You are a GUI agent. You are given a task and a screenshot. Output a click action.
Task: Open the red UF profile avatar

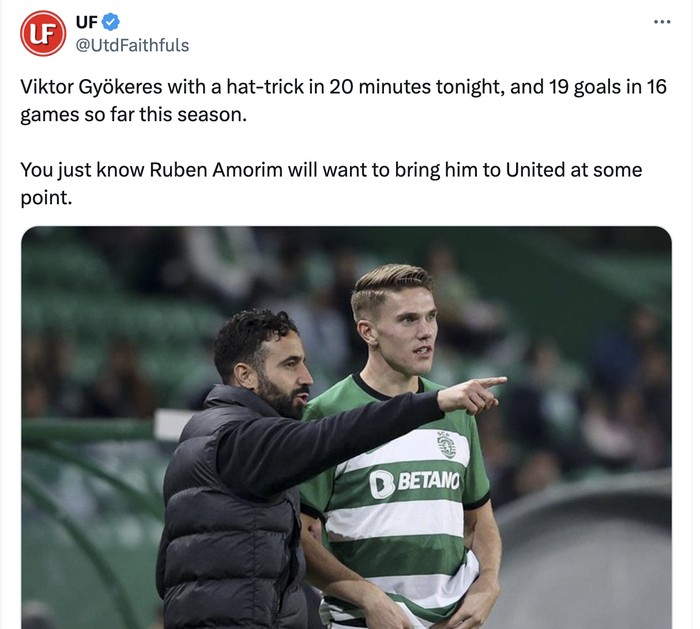[x=43, y=33]
